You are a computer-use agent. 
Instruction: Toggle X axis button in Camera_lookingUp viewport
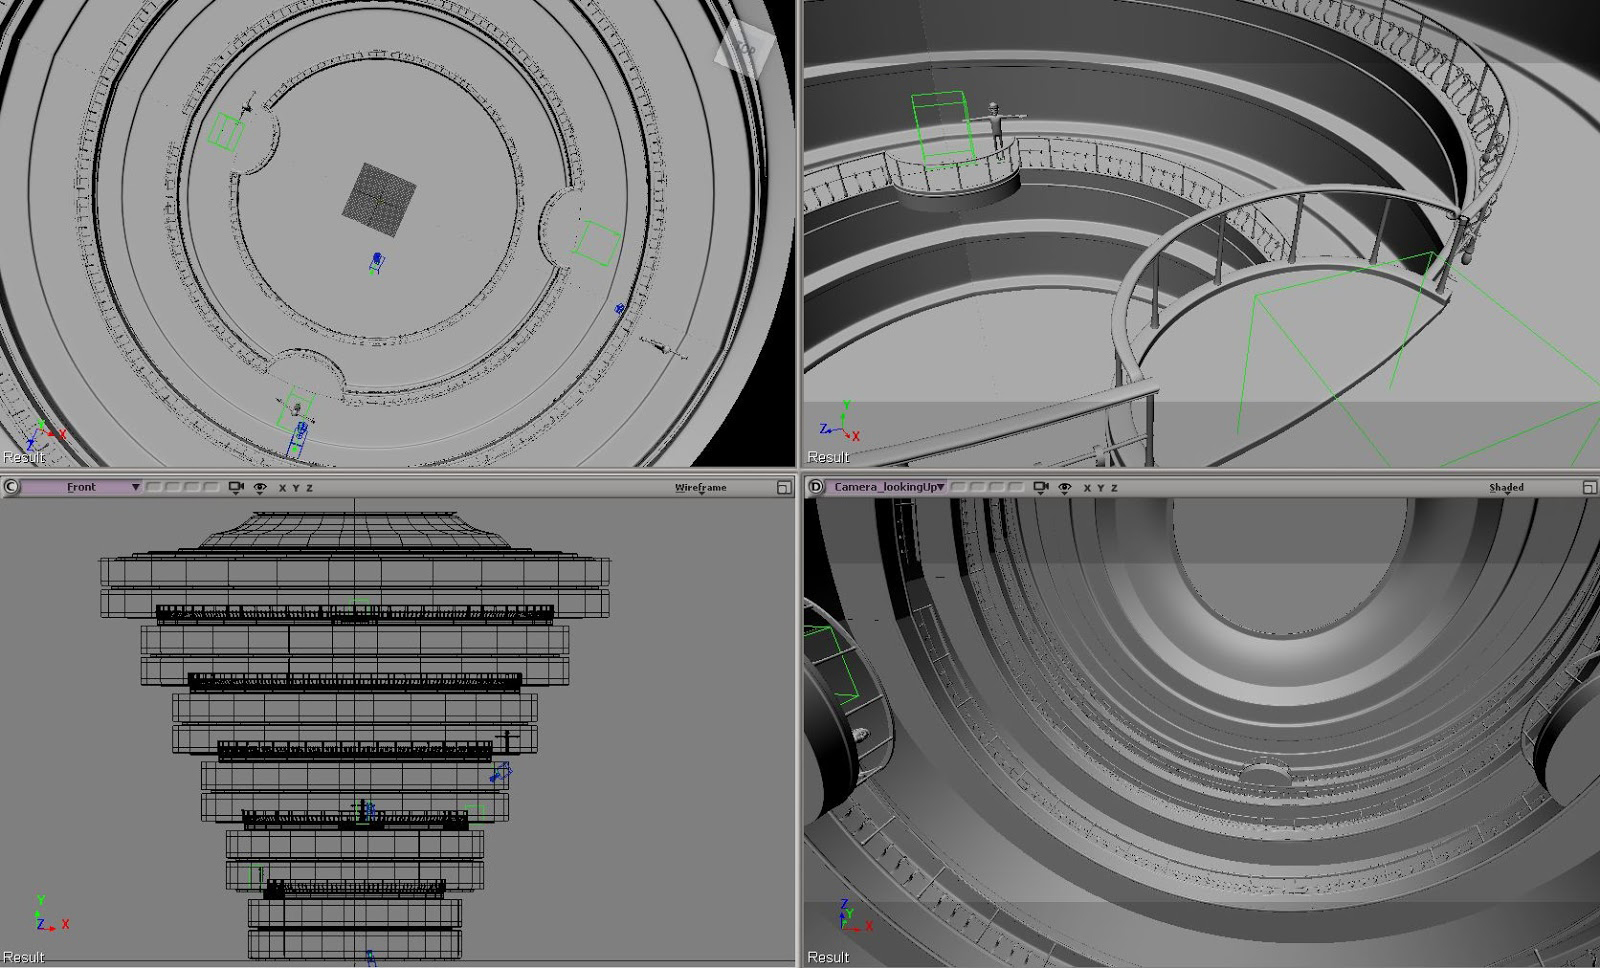click(x=1087, y=488)
